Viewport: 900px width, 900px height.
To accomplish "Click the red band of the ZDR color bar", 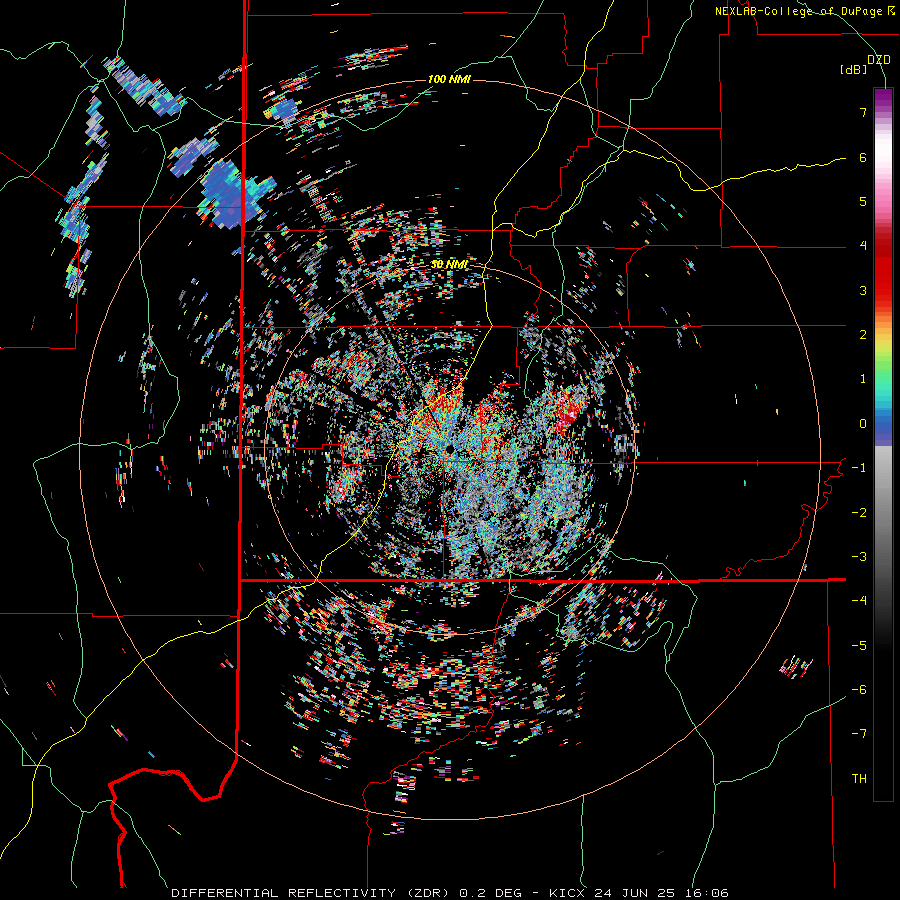I will tap(883, 270).
